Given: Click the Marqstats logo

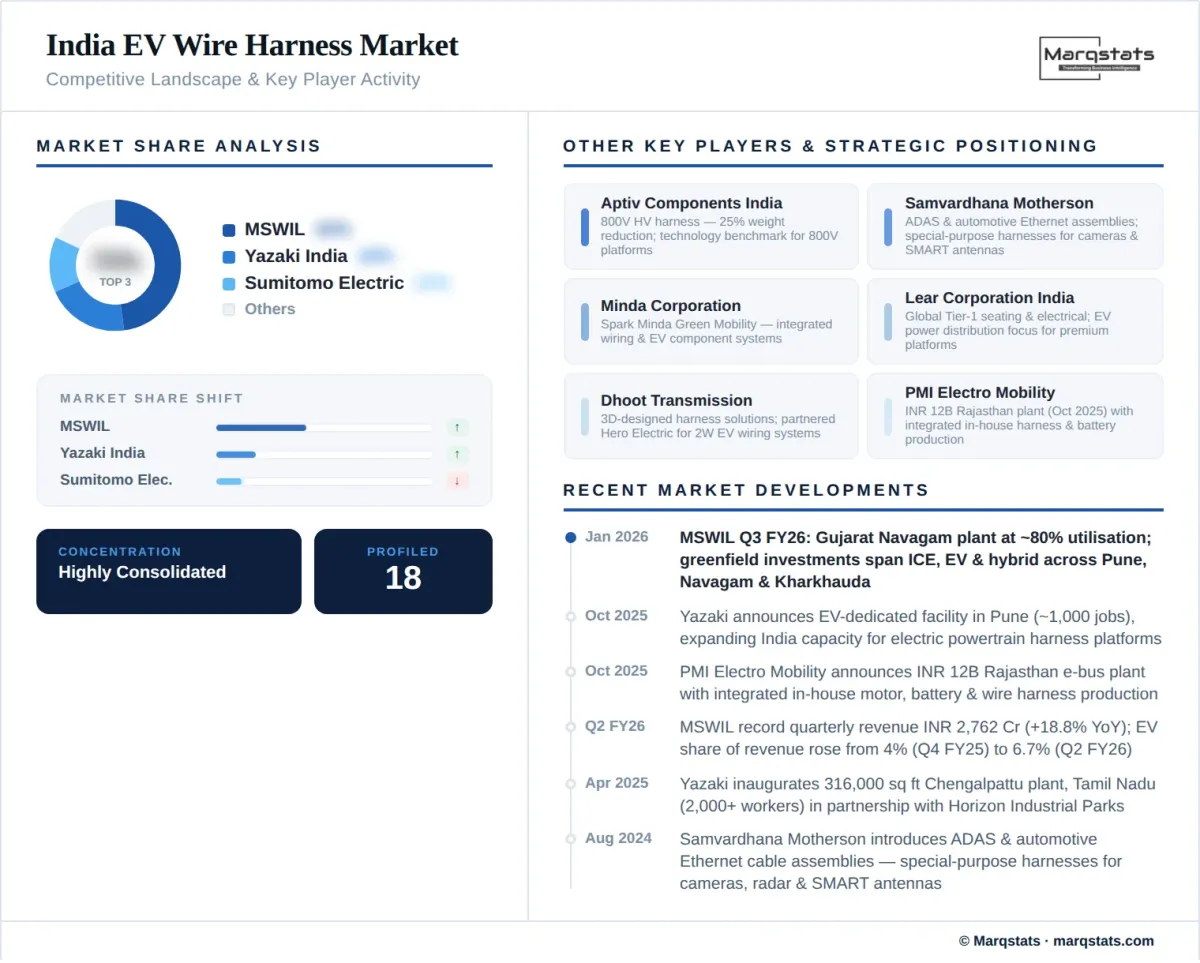Looking at the screenshot, I should tap(1097, 58).
